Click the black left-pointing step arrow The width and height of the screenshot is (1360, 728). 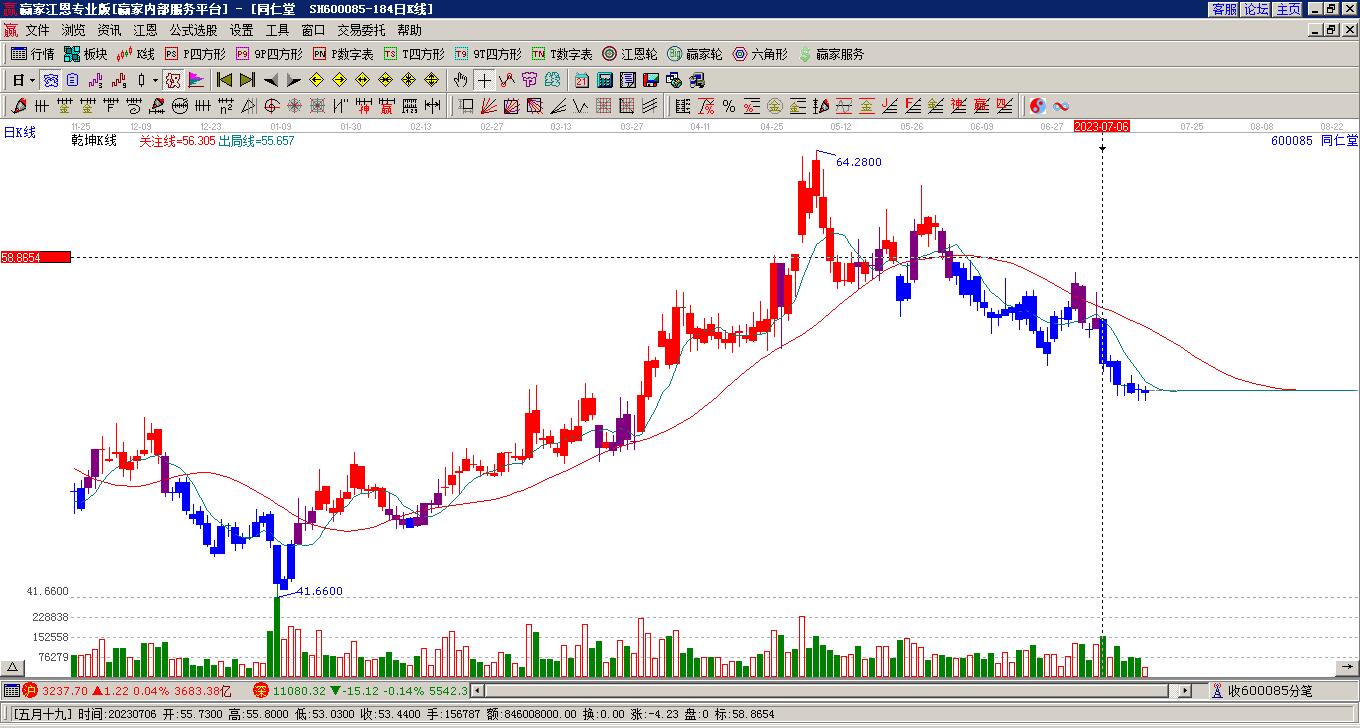[x=271, y=80]
